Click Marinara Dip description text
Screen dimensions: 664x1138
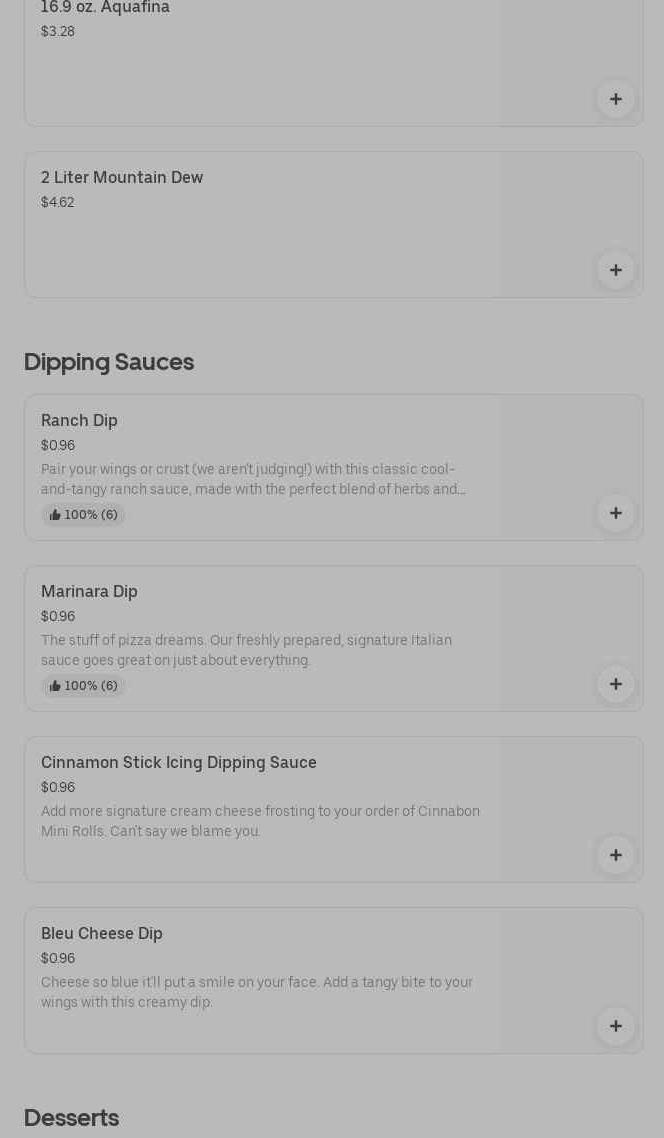point(246,650)
